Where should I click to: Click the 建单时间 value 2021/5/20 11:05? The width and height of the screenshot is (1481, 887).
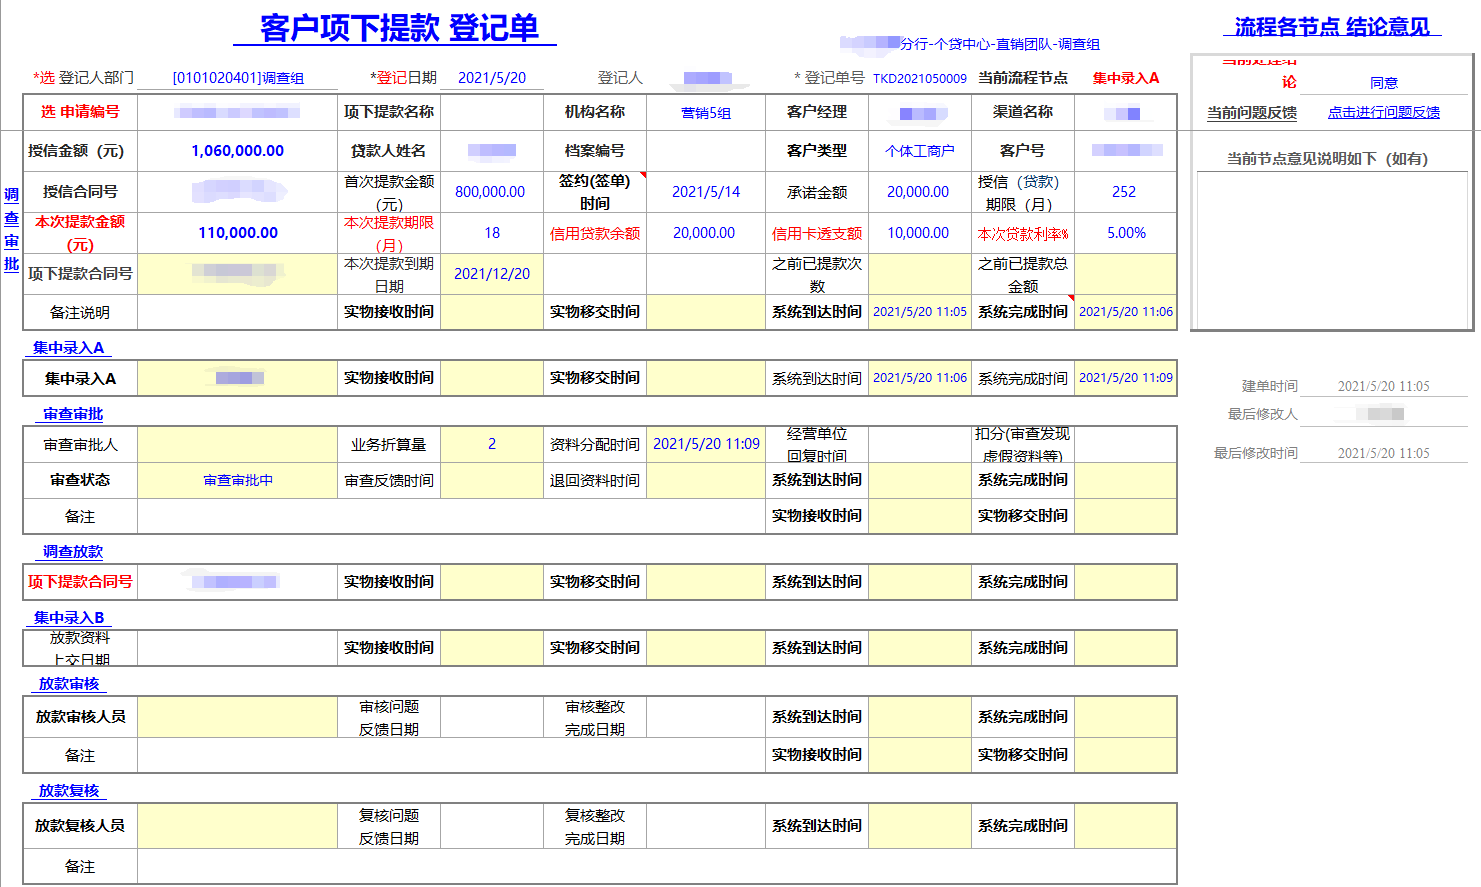click(x=1384, y=386)
